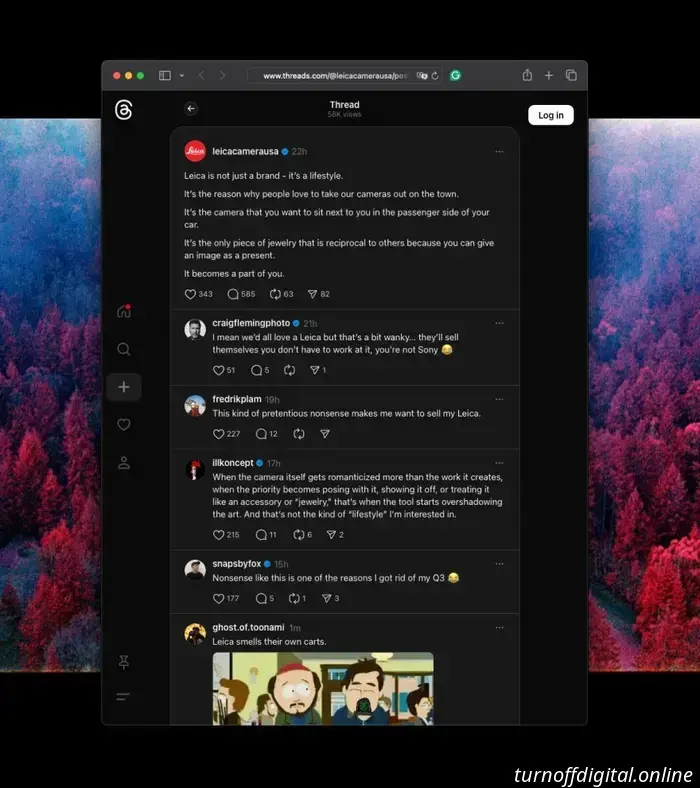Open craigflemingphoto's avatar picture
The image size is (700, 788).
195,330
